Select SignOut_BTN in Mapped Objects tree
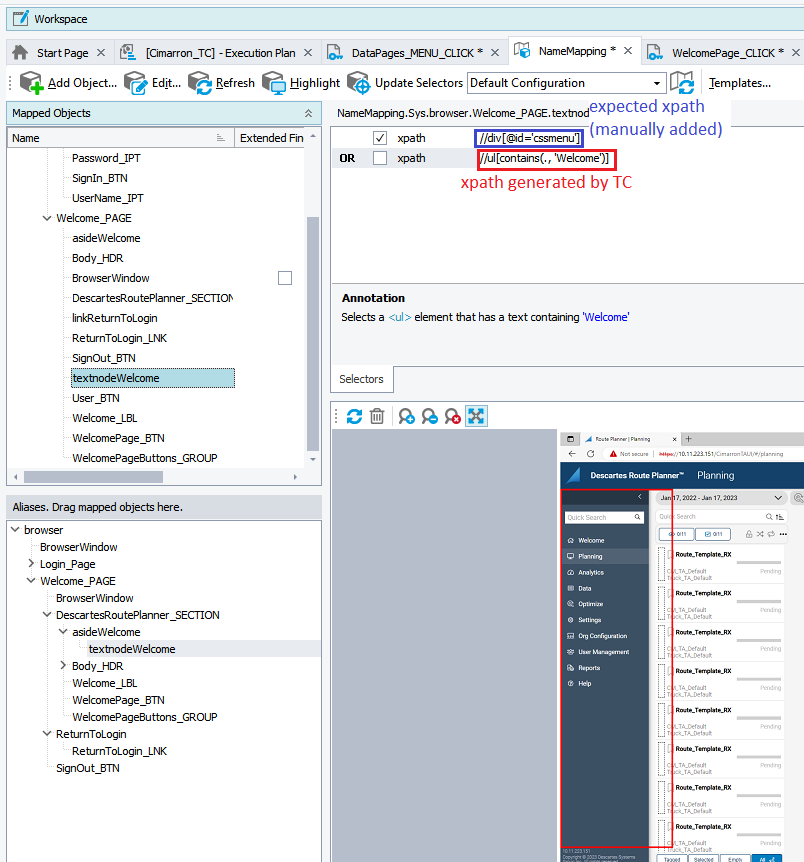The height and width of the screenshot is (862, 804). (103, 358)
